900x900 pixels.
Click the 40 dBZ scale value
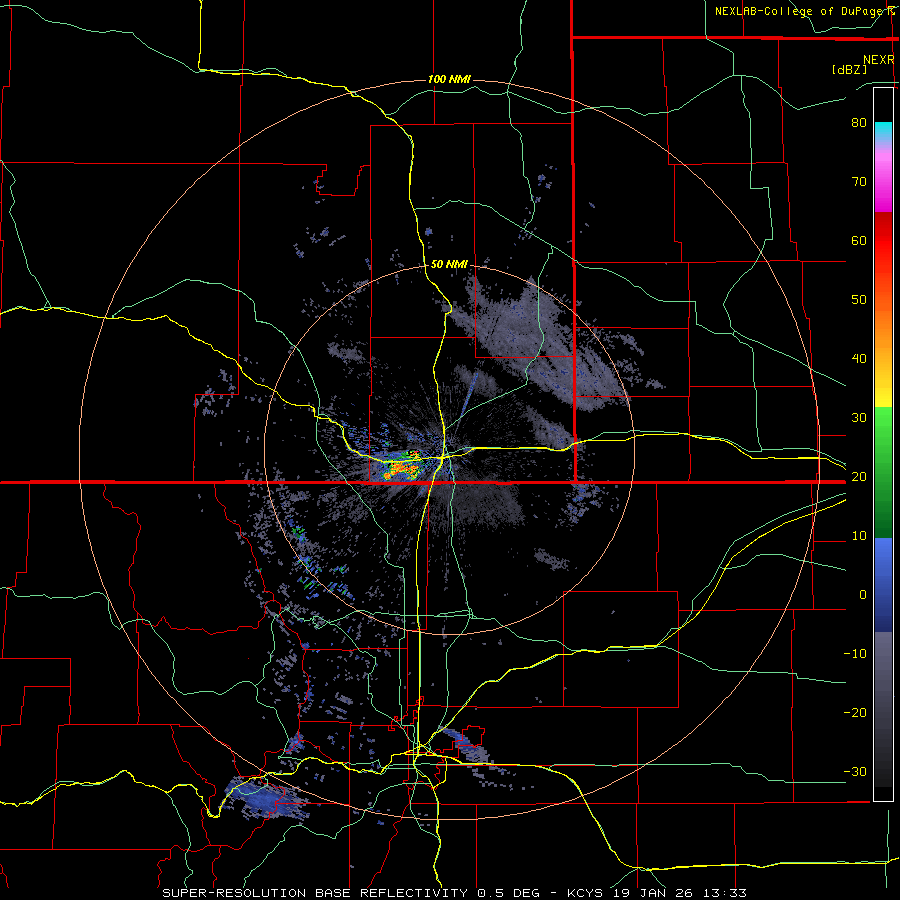pyautogui.click(x=859, y=359)
